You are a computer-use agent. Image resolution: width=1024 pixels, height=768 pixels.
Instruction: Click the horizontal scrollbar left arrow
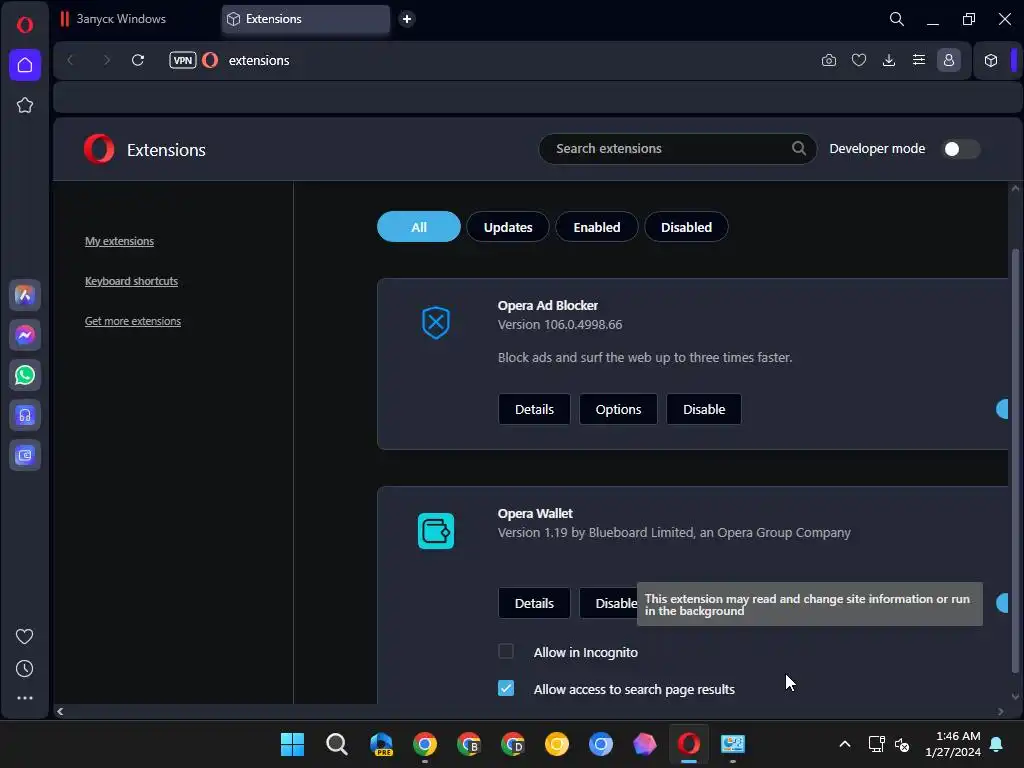pyautogui.click(x=60, y=711)
